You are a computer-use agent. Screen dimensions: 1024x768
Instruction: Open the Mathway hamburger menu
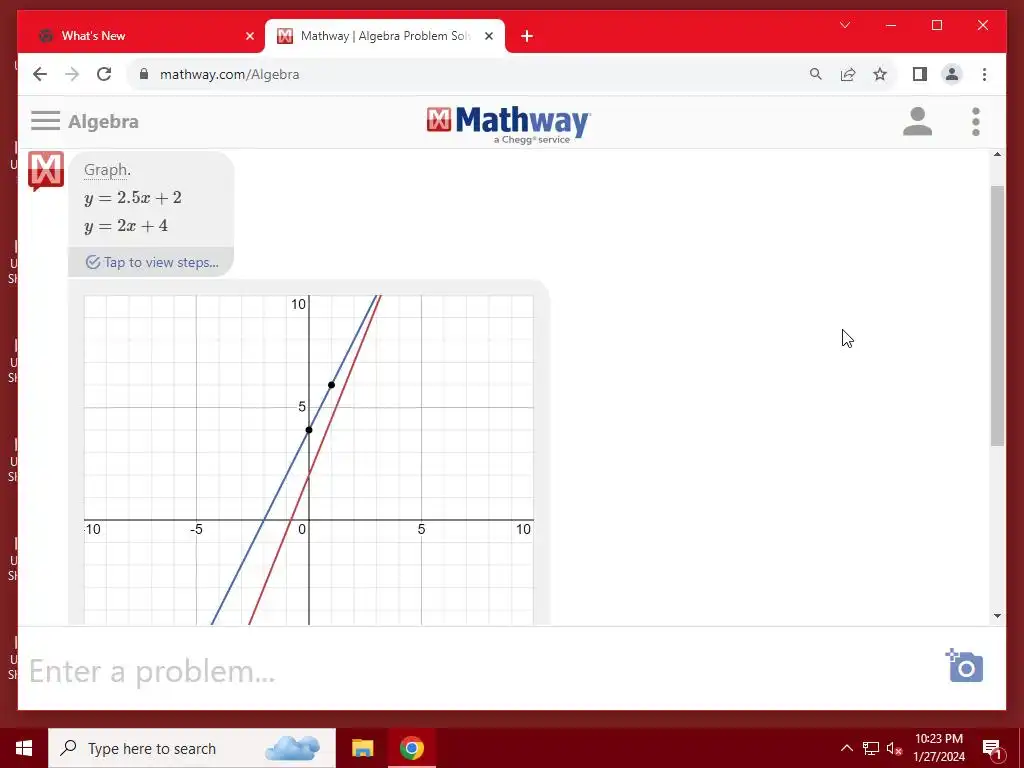pos(45,121)
